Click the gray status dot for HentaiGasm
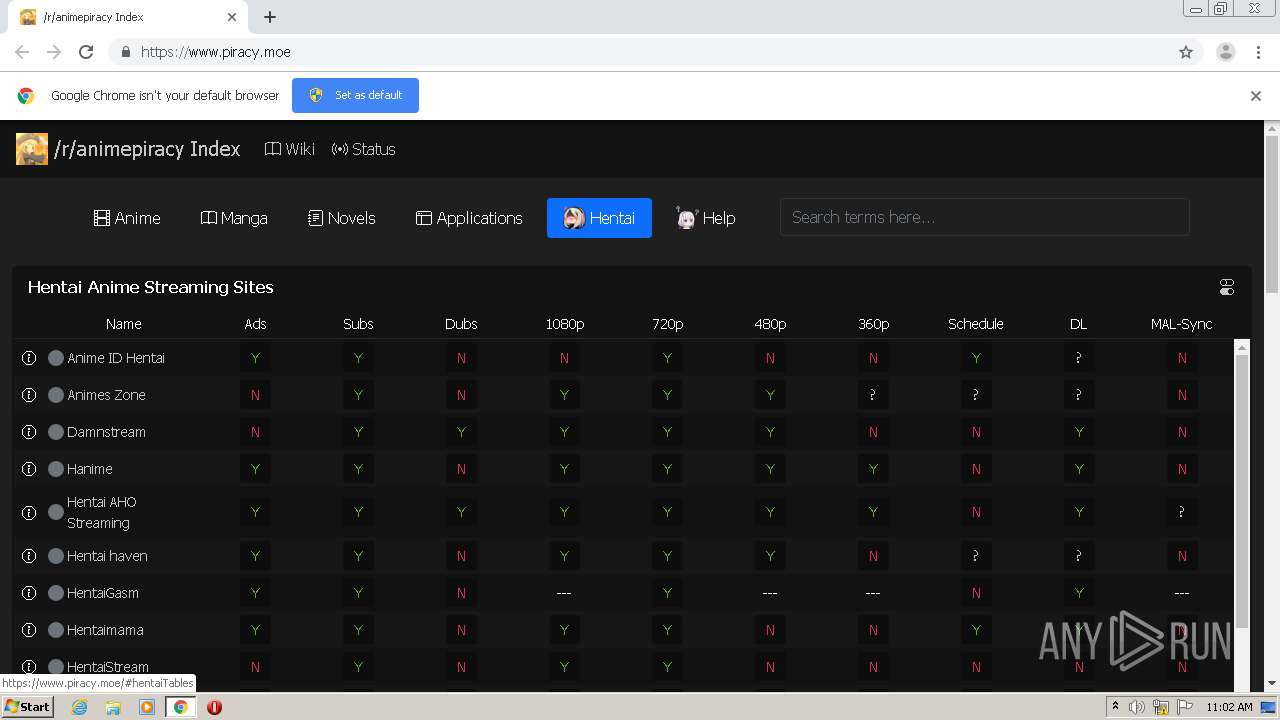Viewport: 1280px width, 720px height. [x=56, y=593]
